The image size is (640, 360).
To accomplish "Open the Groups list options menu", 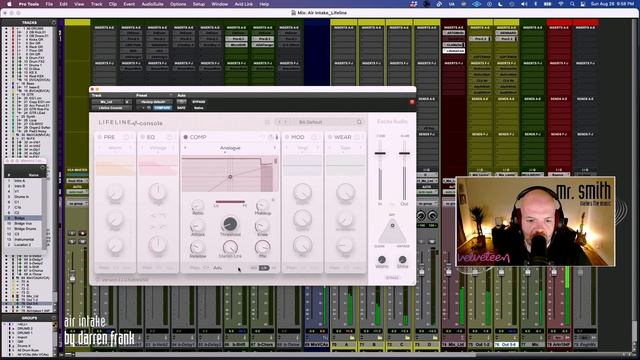I will pyautogui.click(x=53, y=318).
